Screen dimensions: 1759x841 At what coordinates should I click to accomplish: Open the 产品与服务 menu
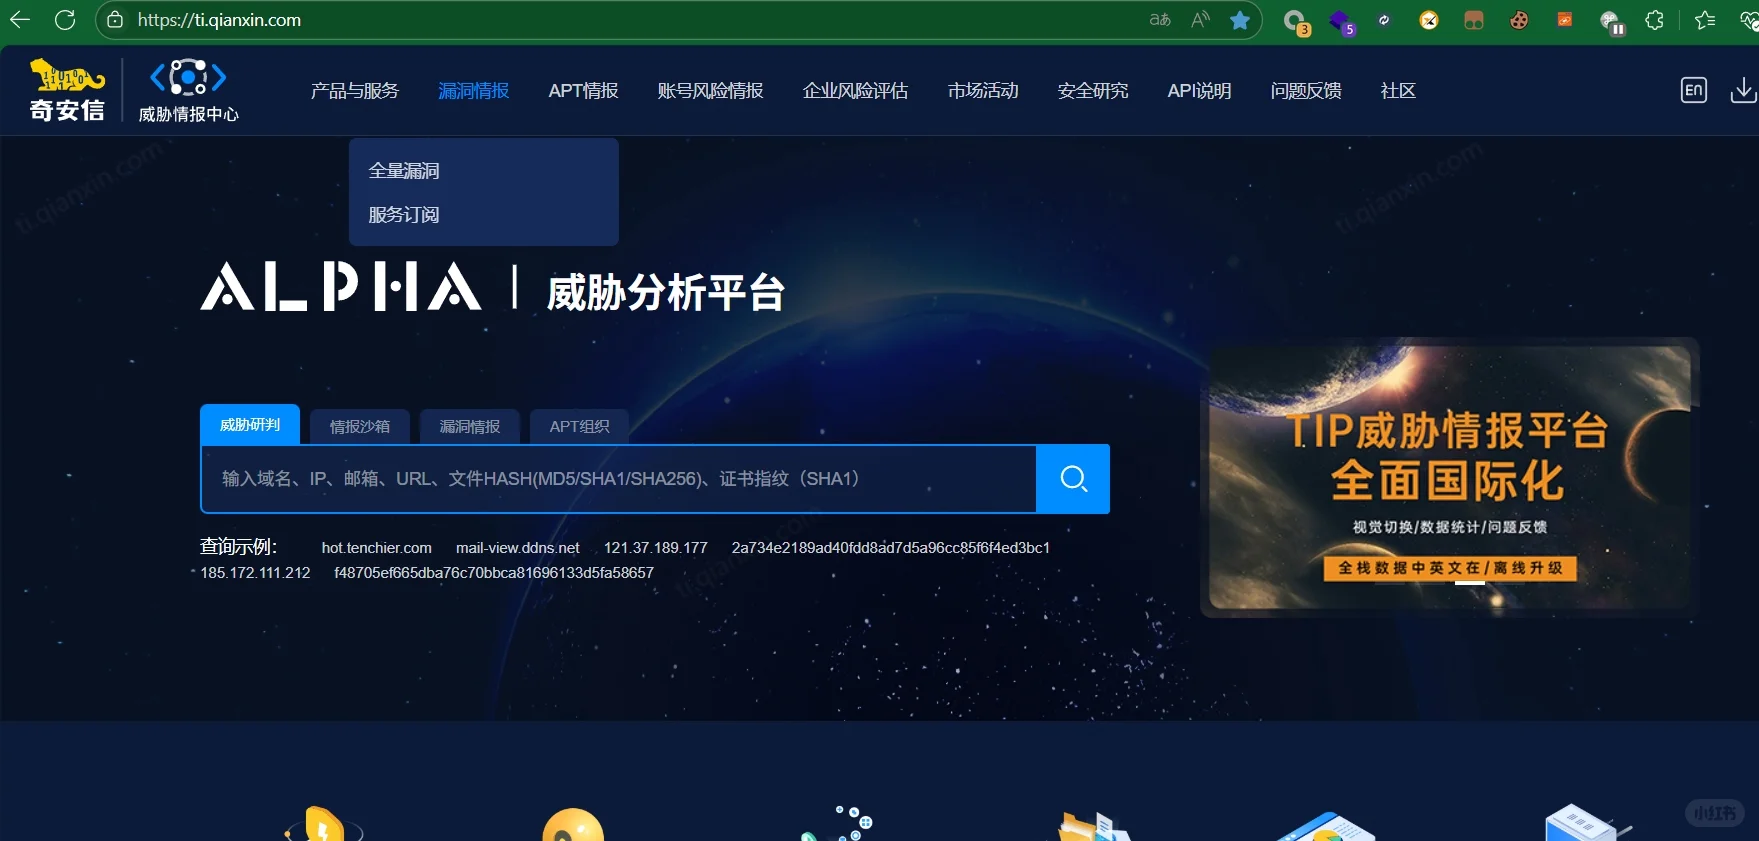[355, 91]
